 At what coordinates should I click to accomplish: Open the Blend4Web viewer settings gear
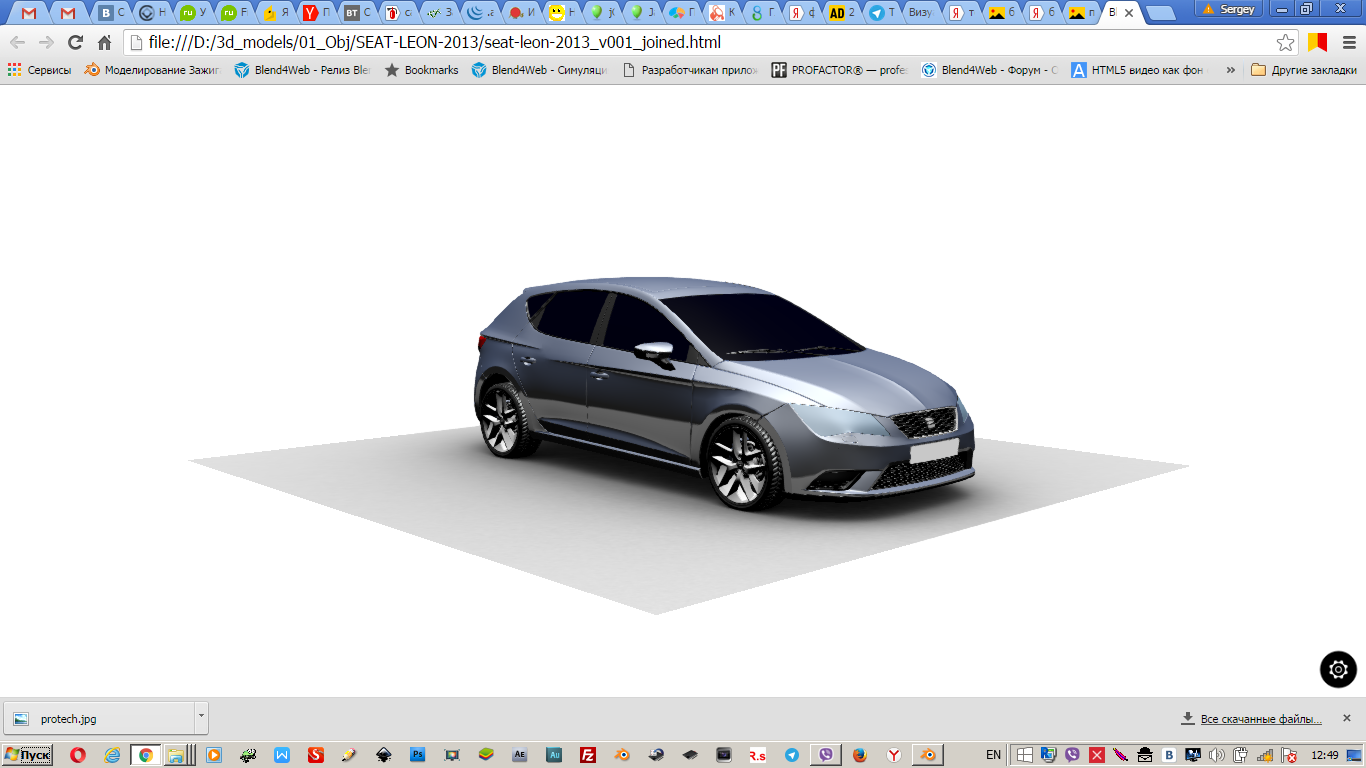1337,670
